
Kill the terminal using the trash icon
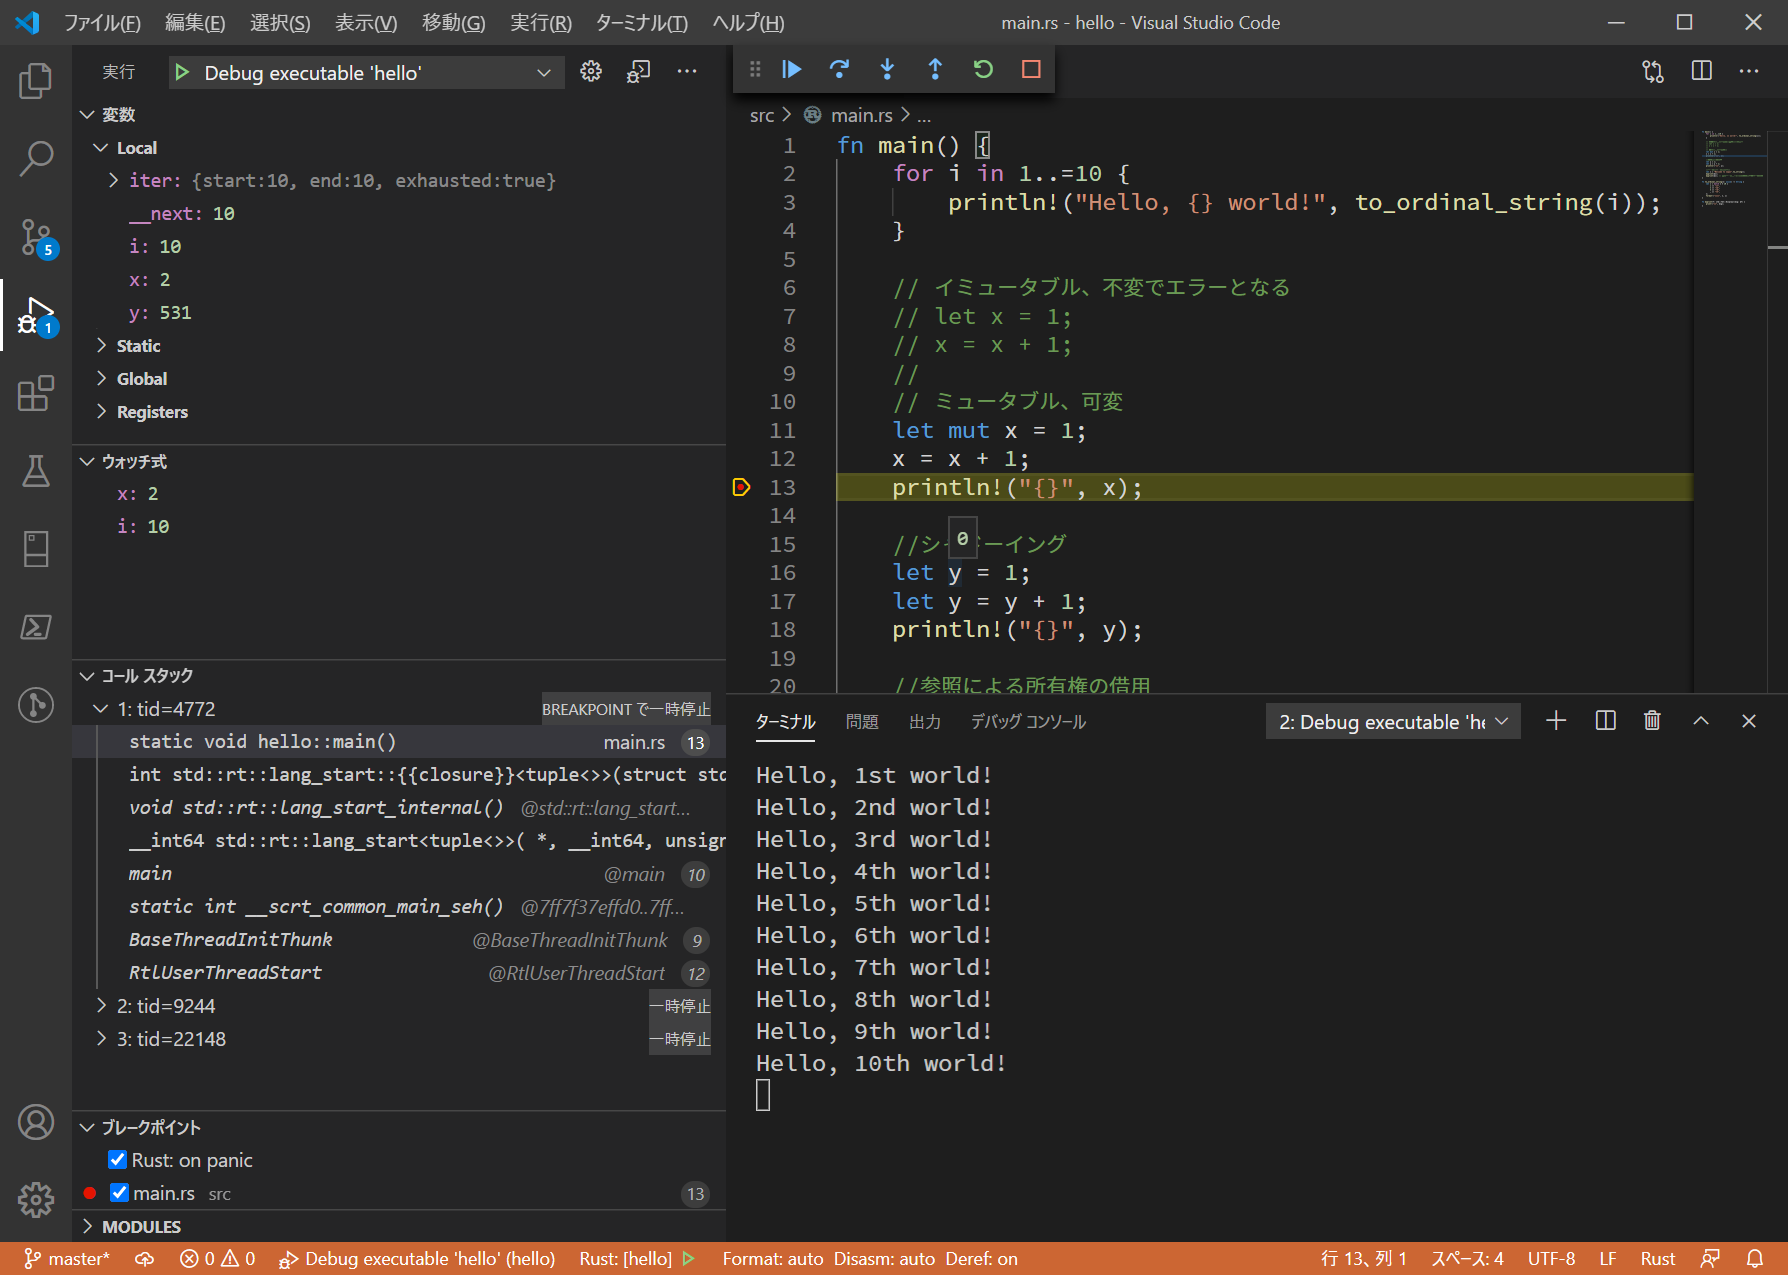click(1652, 720)
